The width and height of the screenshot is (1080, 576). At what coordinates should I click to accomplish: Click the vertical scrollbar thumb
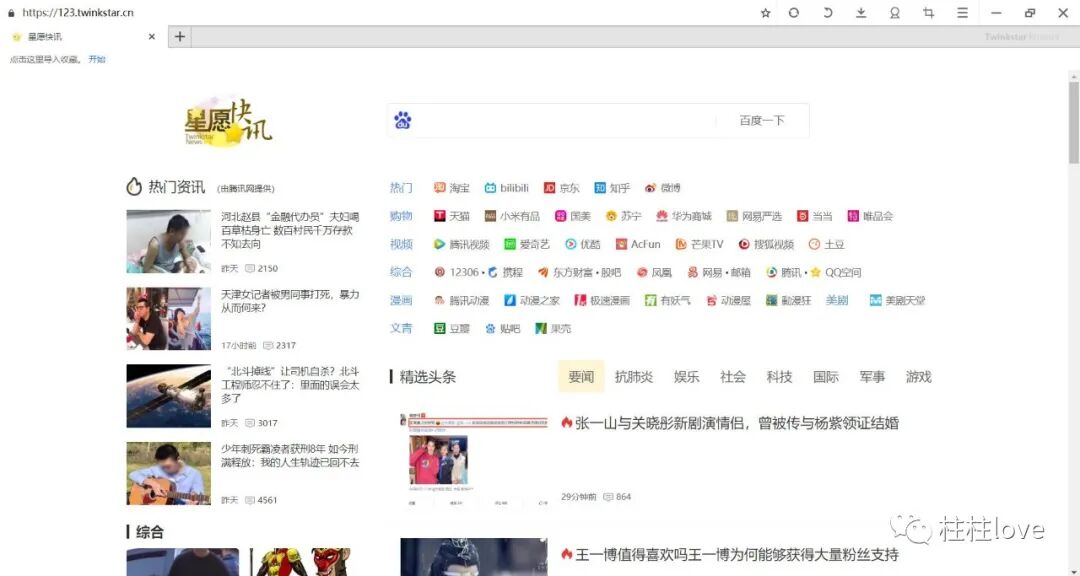tap(1074, 122)
